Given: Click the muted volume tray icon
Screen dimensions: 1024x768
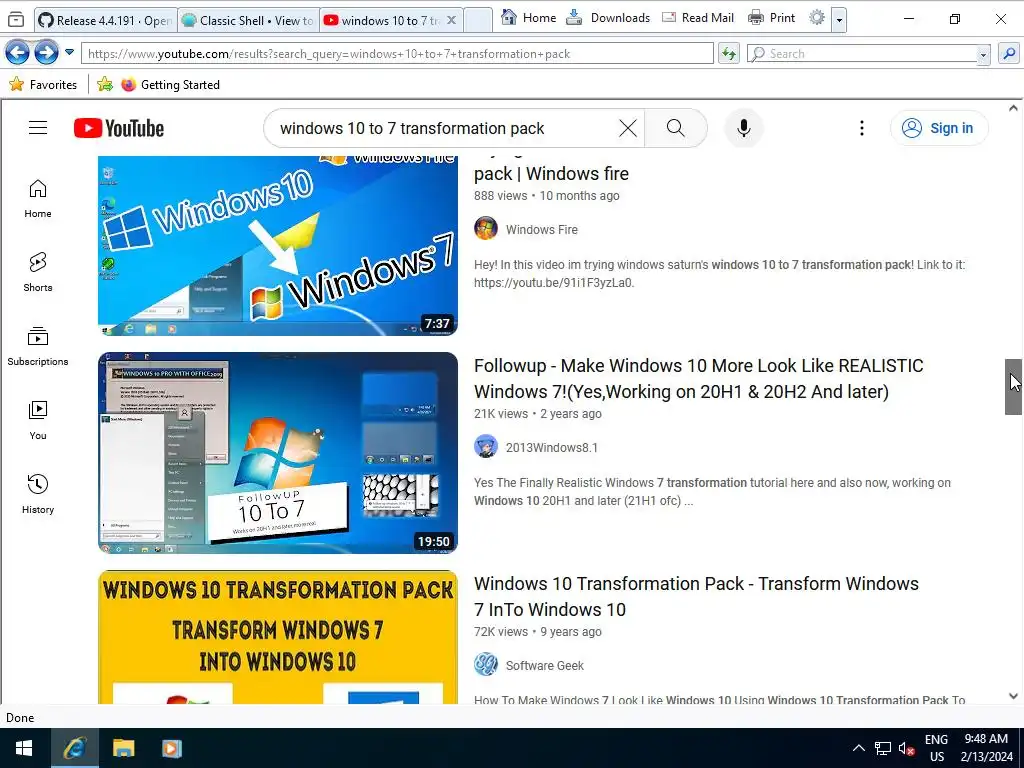Looking at the screenshot, I should 906,748.
